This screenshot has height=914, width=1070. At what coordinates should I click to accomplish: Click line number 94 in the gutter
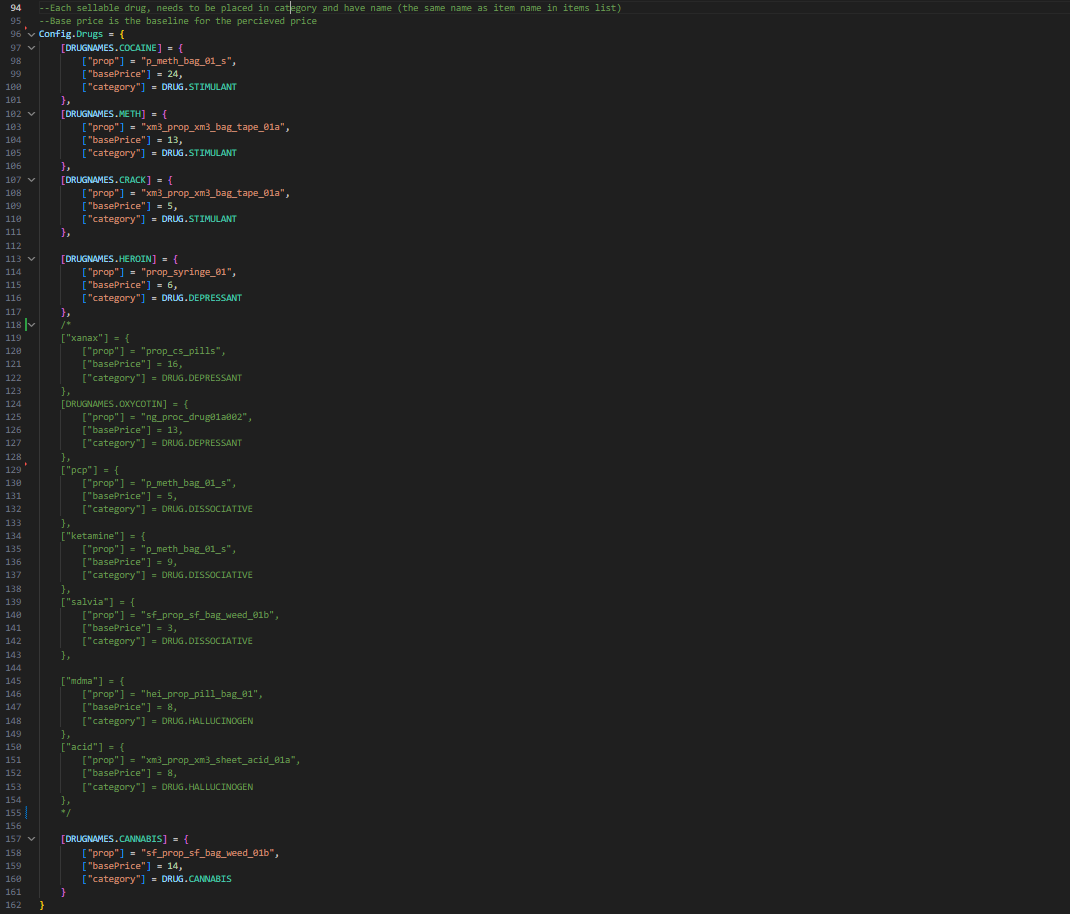point(16,8)
